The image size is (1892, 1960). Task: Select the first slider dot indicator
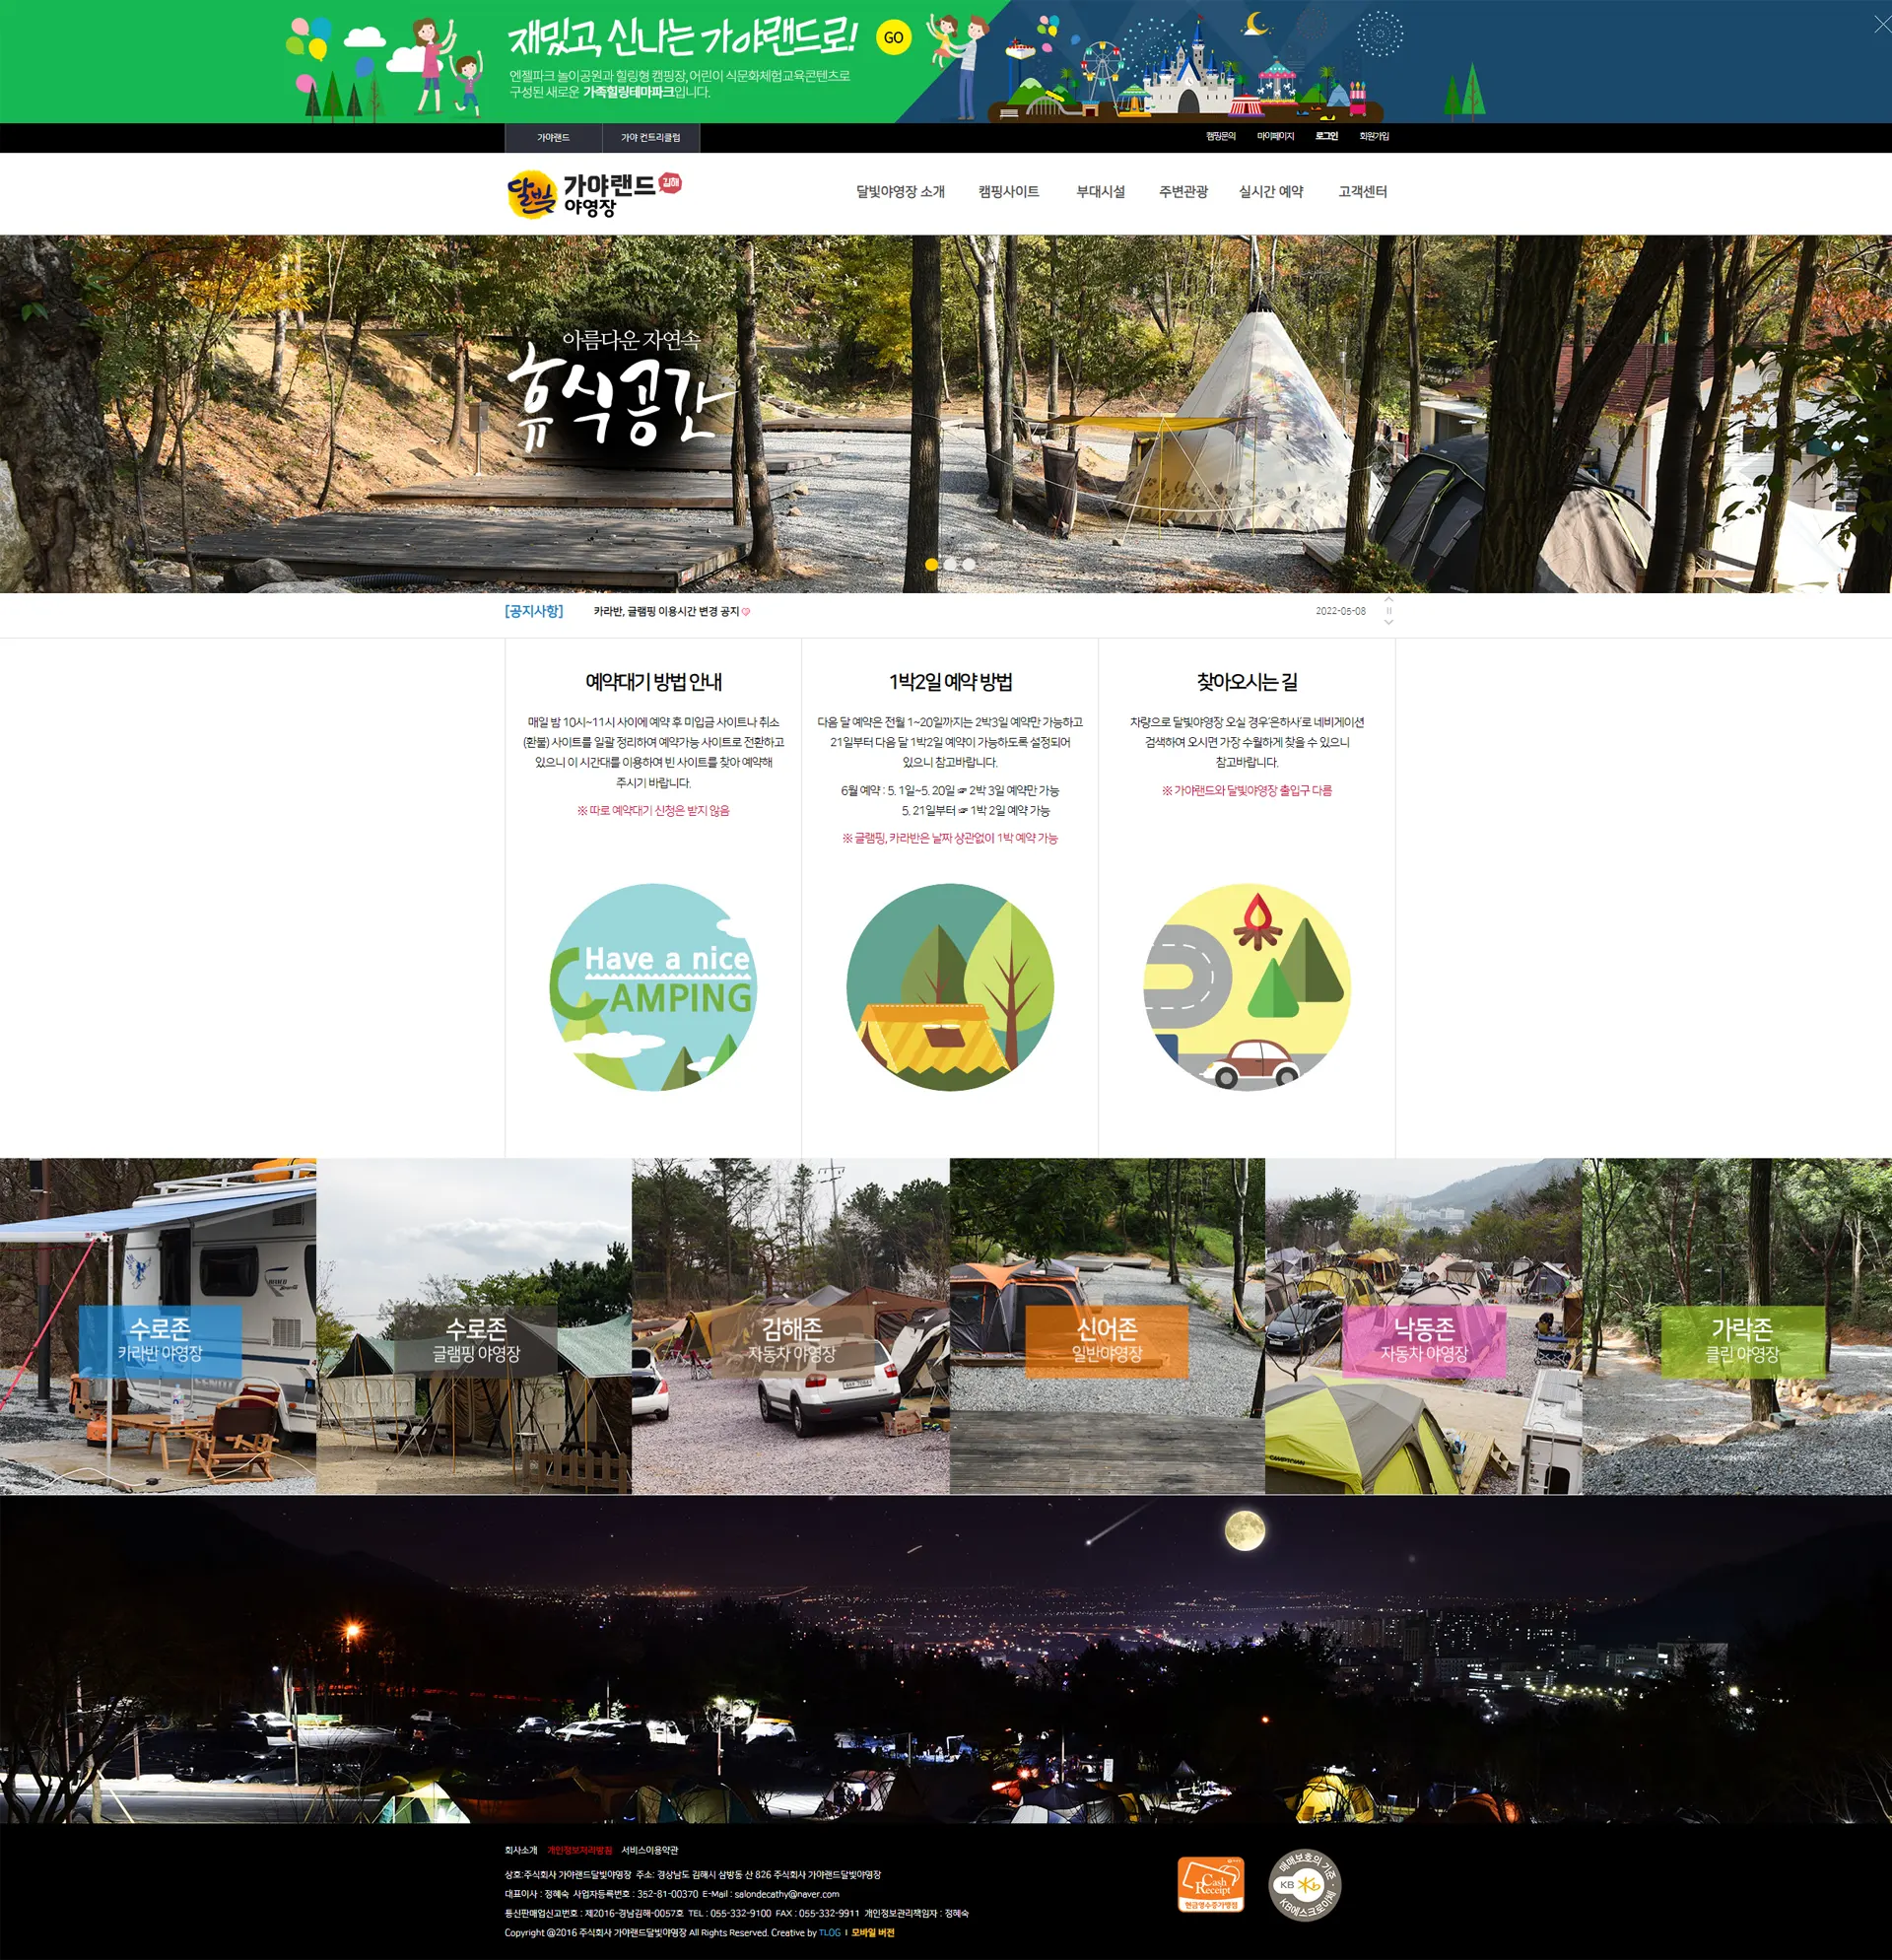point(931,564)
